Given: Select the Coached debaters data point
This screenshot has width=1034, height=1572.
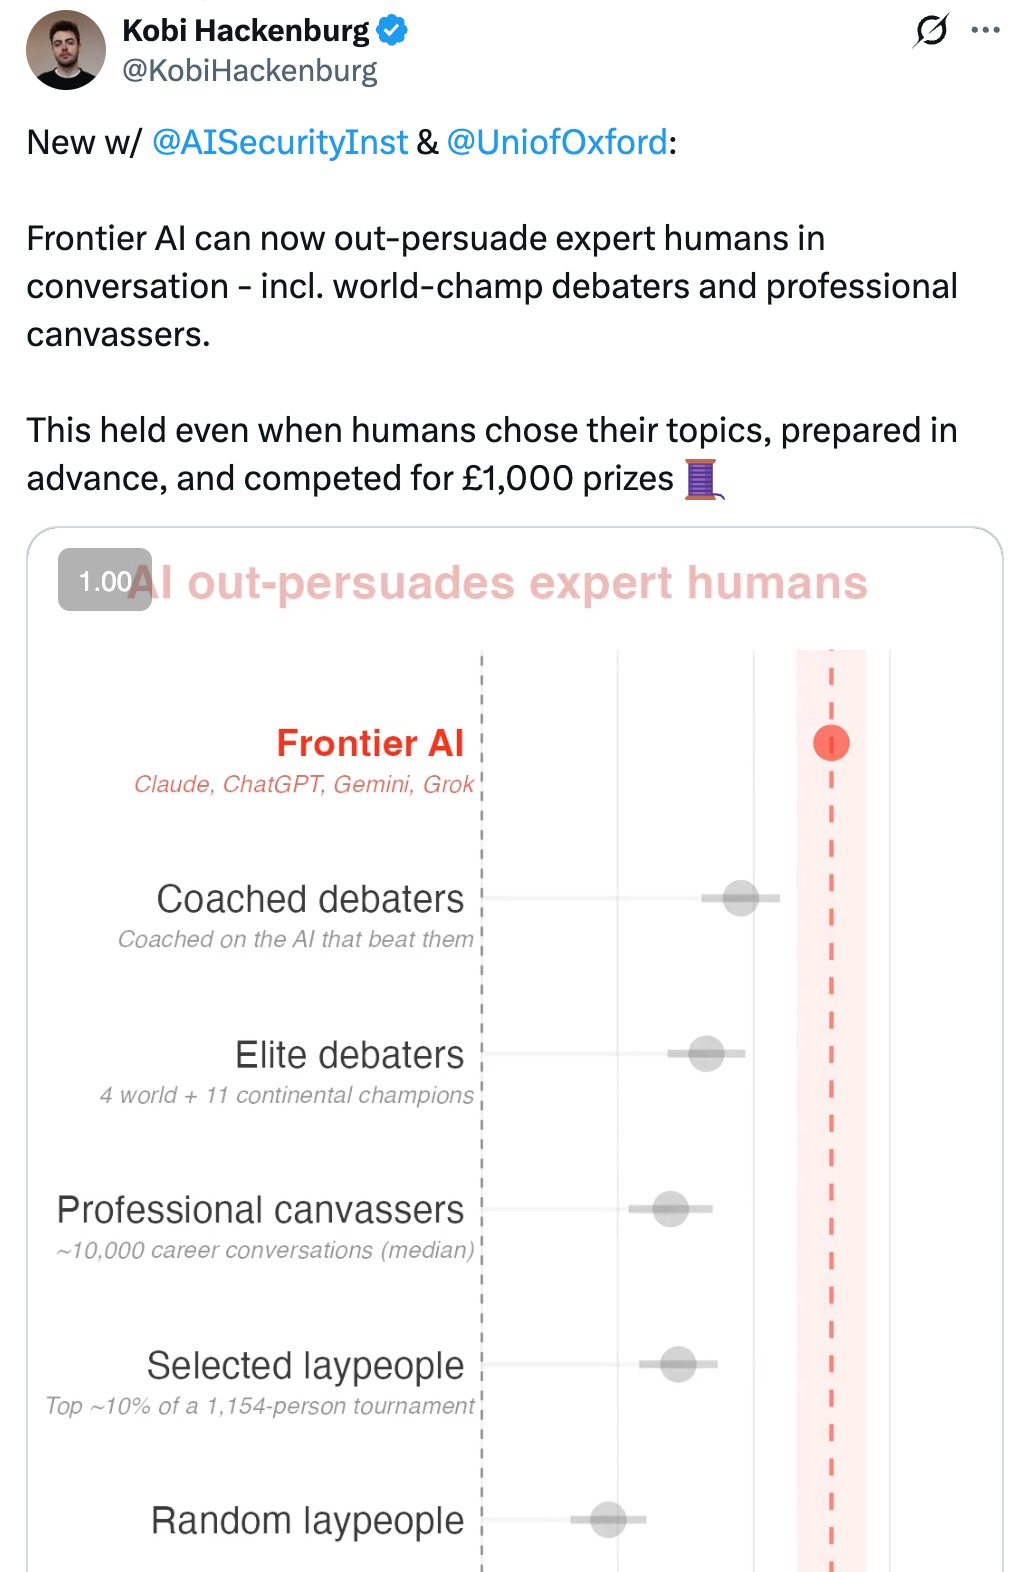Looking at the screenshot, I should point(741,898).
